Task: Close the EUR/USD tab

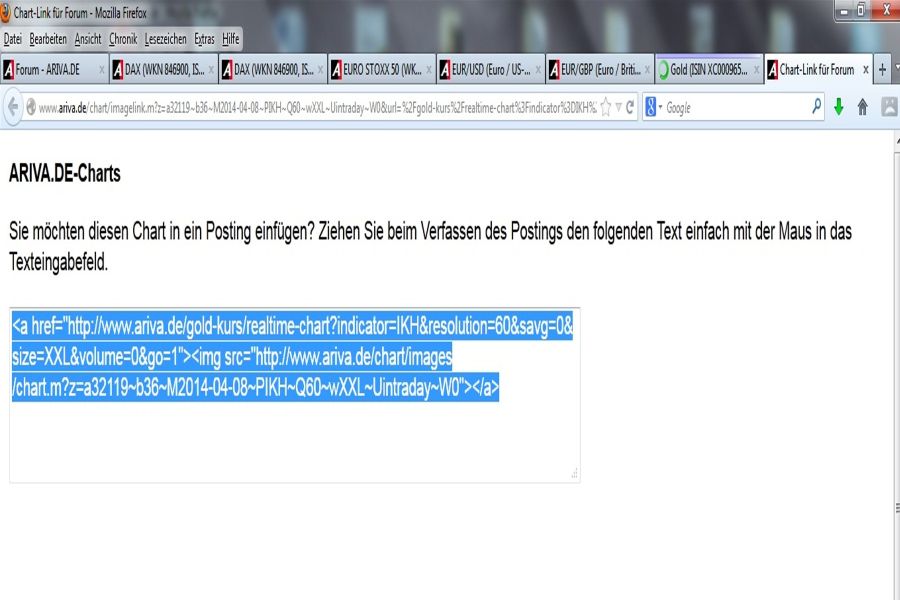Action: 538,70
